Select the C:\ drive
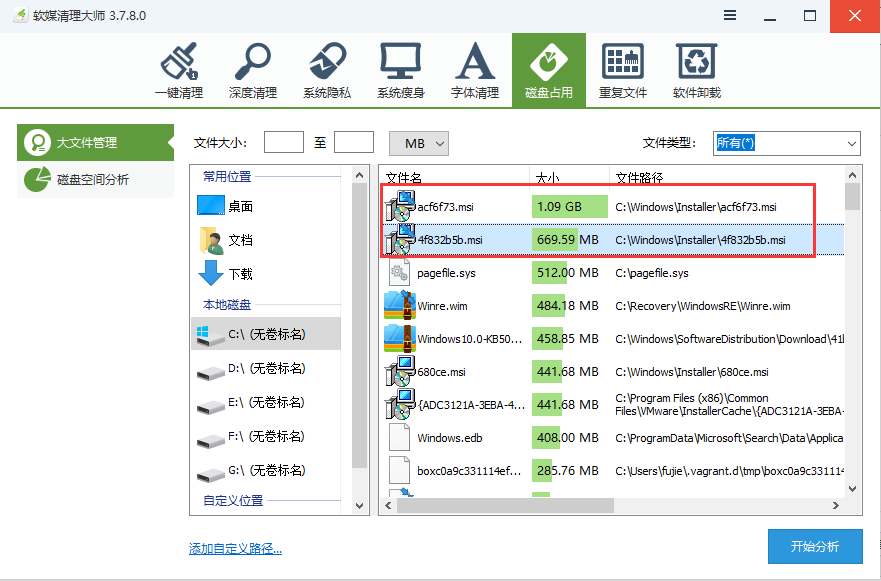Image resolution: width=881 pixels, height=581 pixels. tap(266, 334)
